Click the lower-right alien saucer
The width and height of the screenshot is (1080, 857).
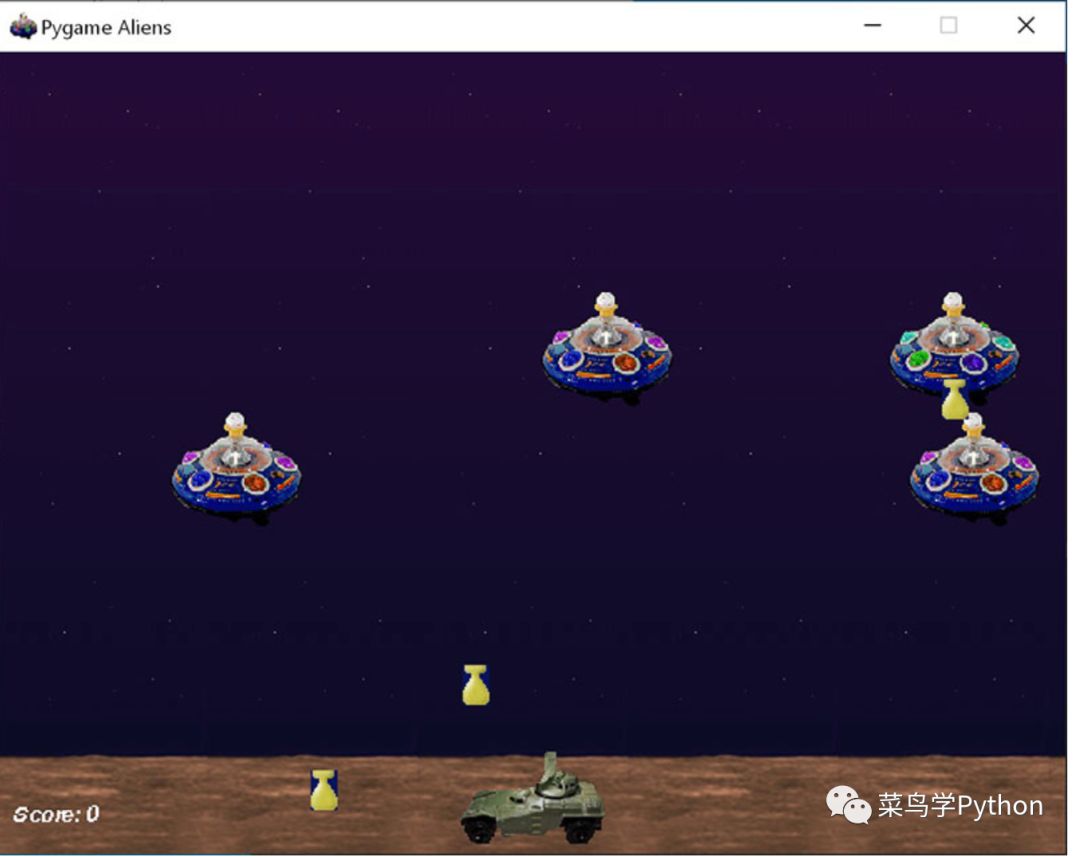[x=974, y=468]
